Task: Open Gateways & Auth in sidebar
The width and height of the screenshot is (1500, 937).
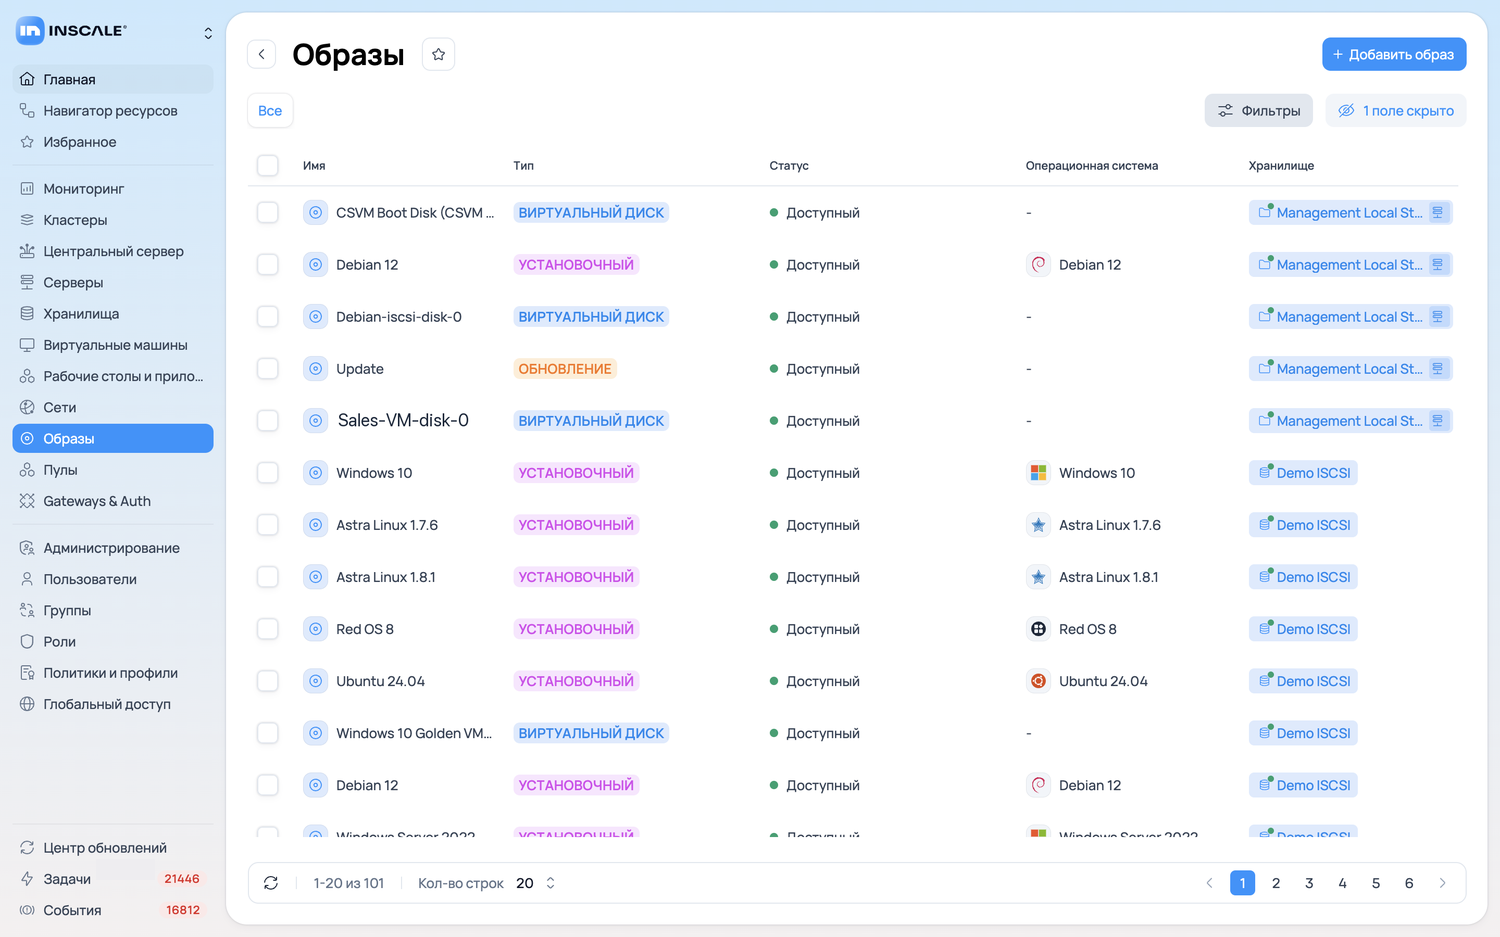Action: click(113, 501)
